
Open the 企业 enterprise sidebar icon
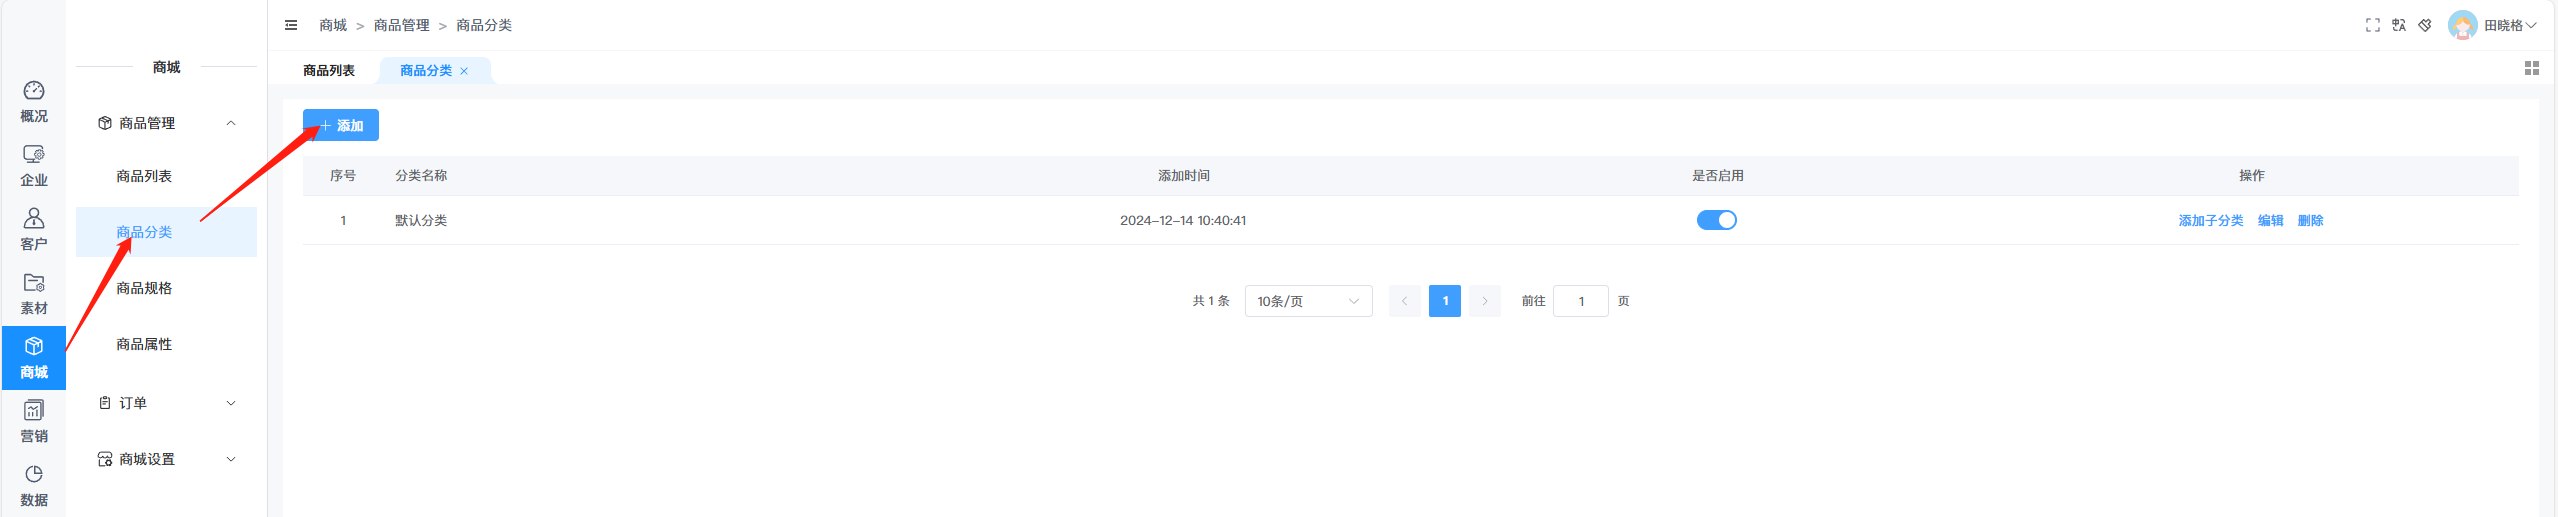34,166
